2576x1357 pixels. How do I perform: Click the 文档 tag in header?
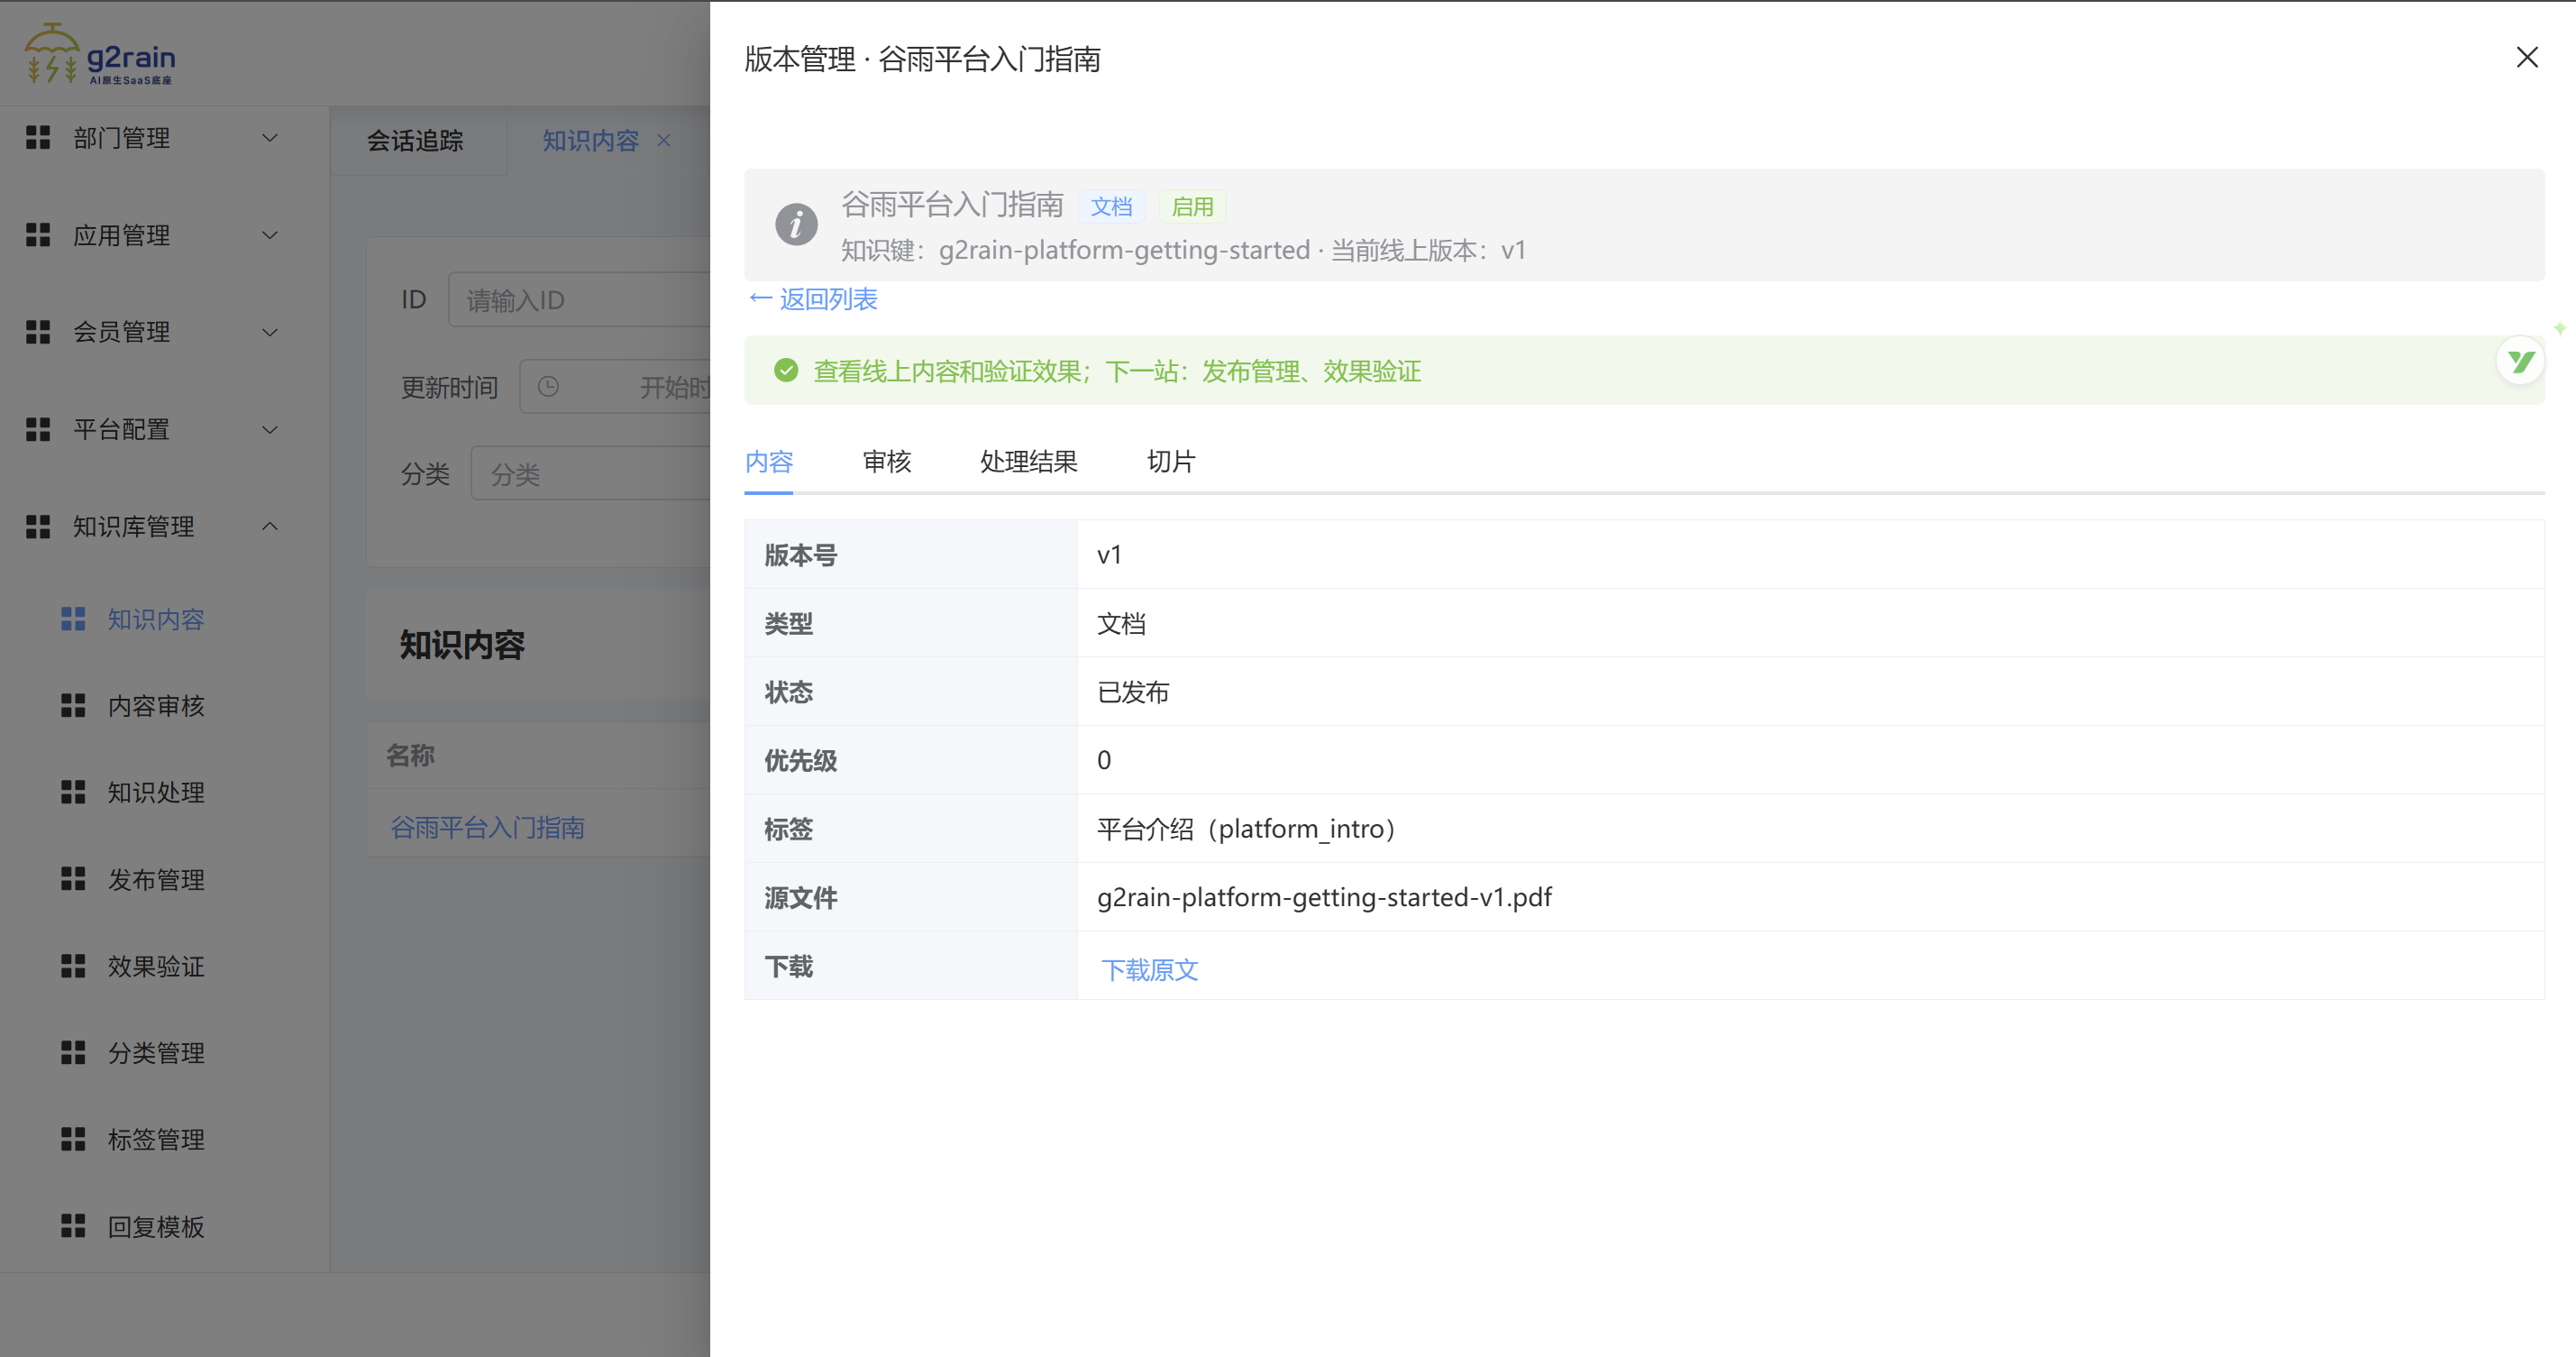point(1111,207)
